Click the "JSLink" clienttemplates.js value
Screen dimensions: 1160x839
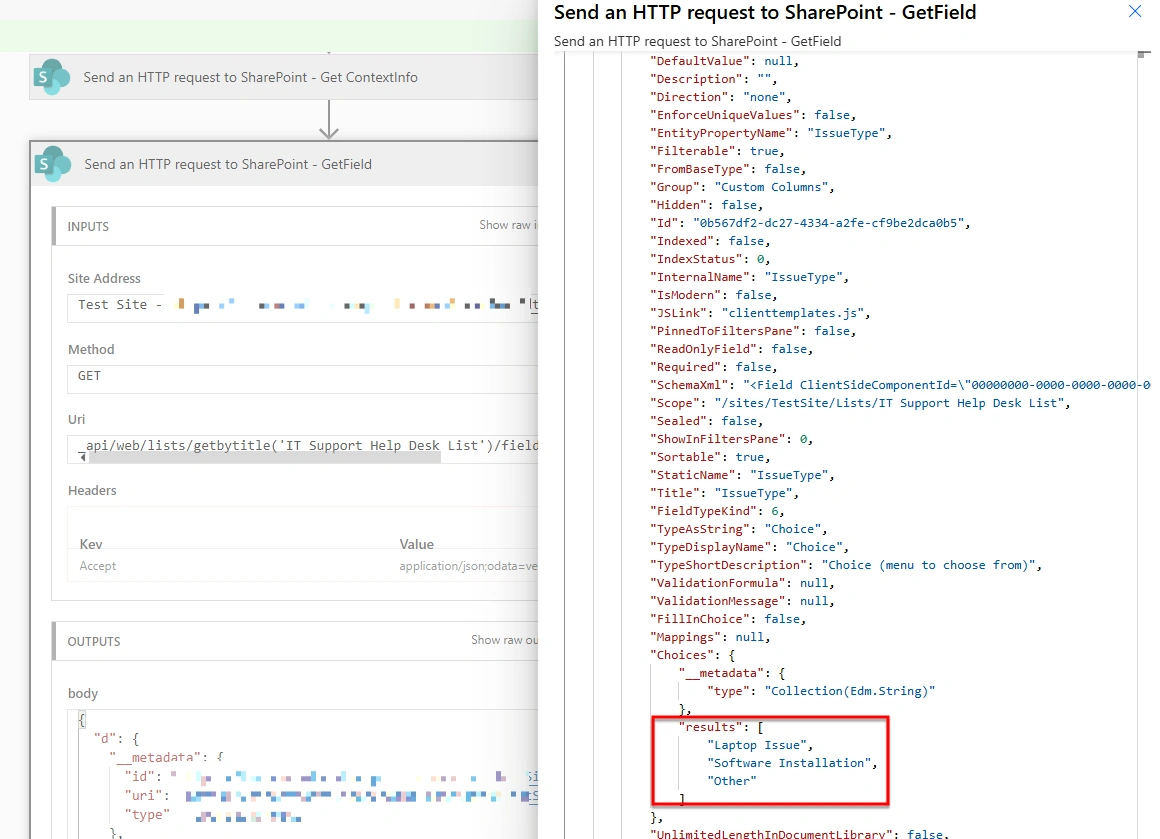pos(792,312)
